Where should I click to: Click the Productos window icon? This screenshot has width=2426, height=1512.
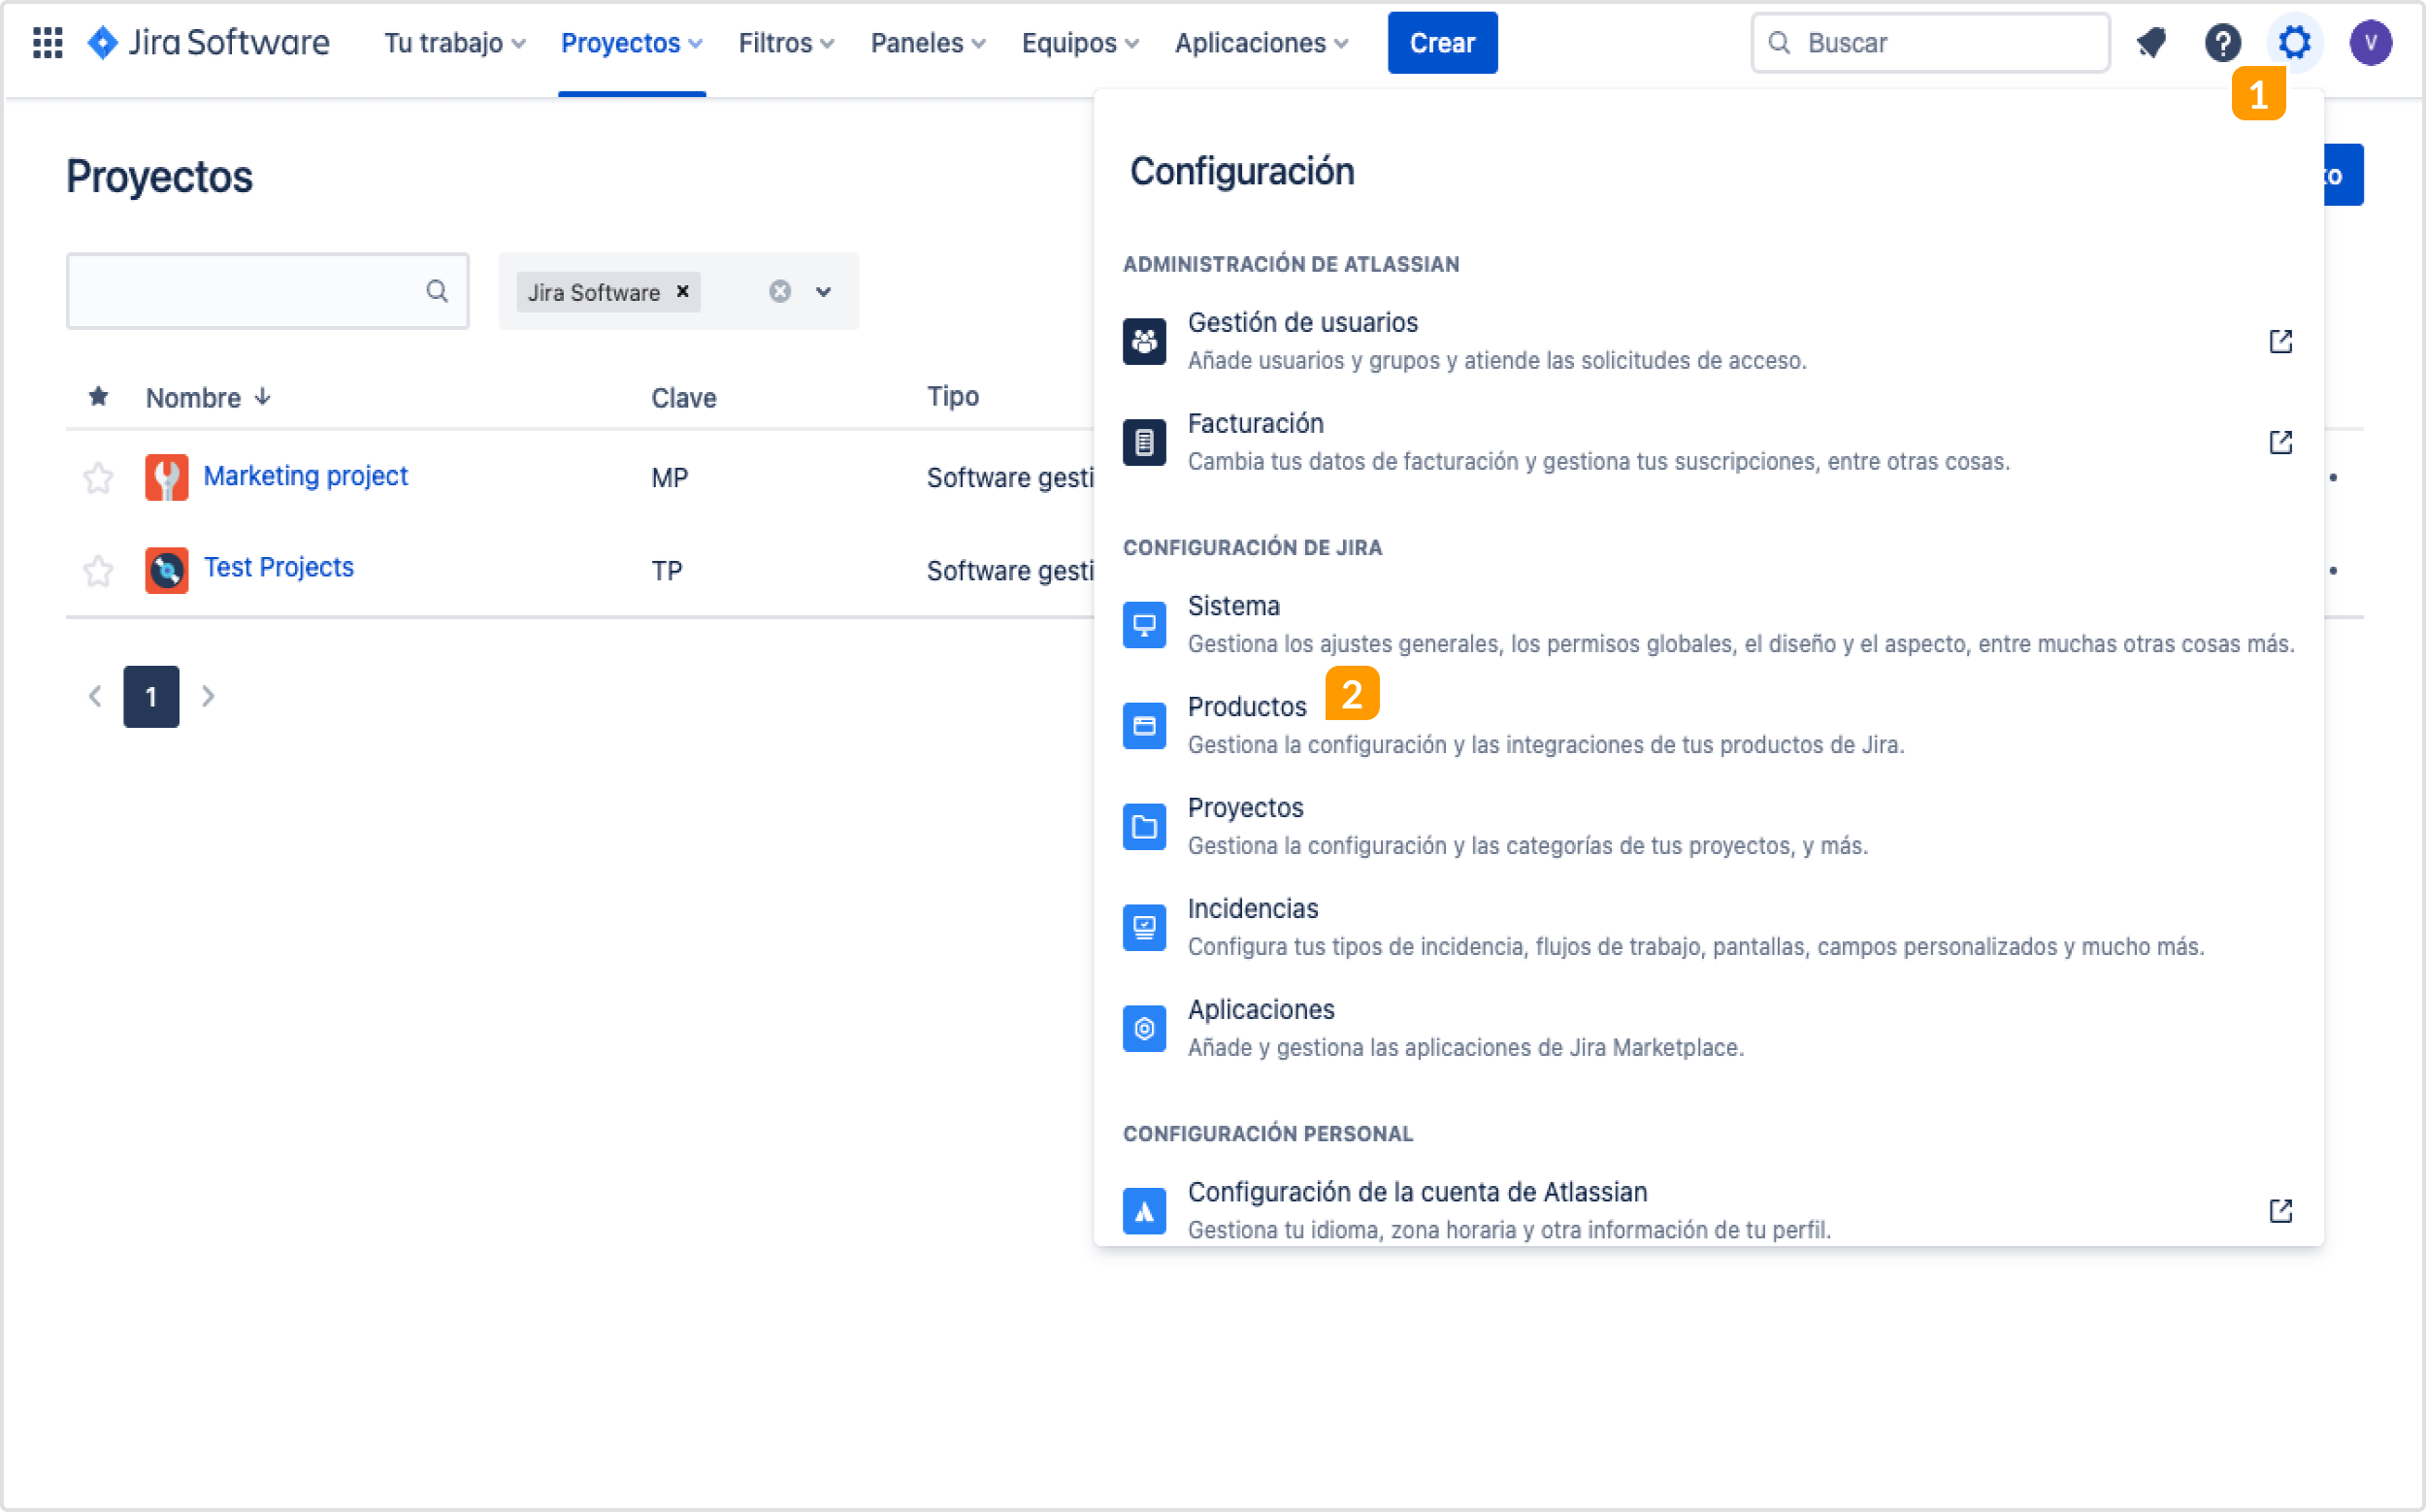tap(1144, 725)
